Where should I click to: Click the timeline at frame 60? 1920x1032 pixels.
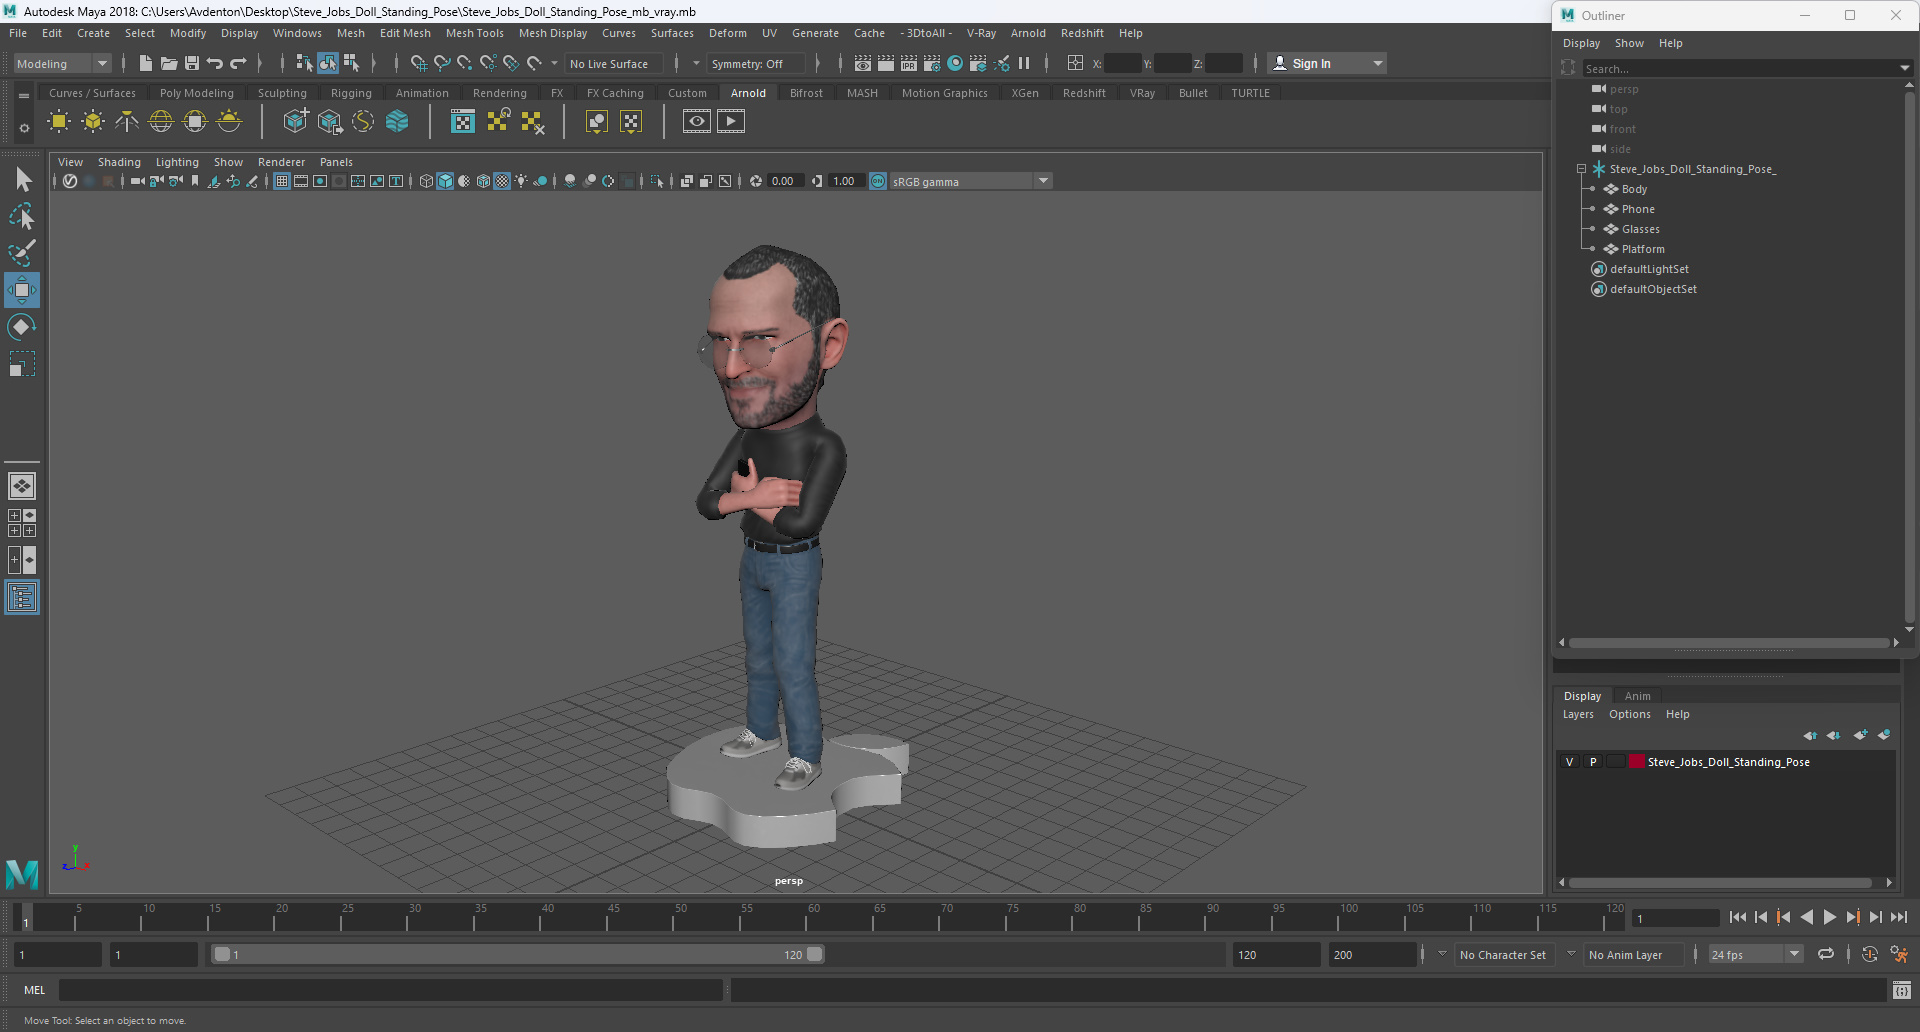point(814,917)
